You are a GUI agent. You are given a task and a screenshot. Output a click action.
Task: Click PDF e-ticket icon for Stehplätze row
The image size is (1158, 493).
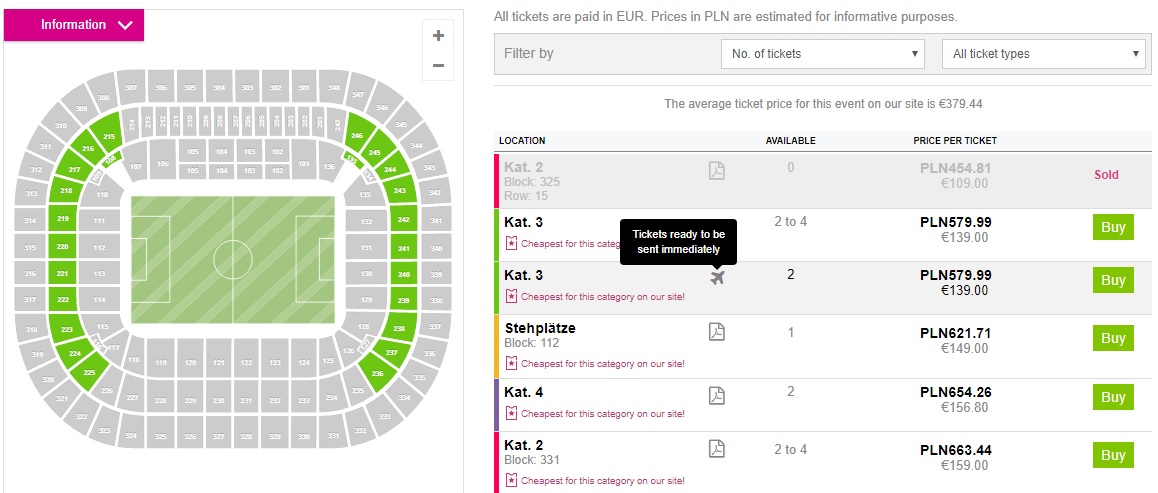pyautogui.click(x=716, y=331)
